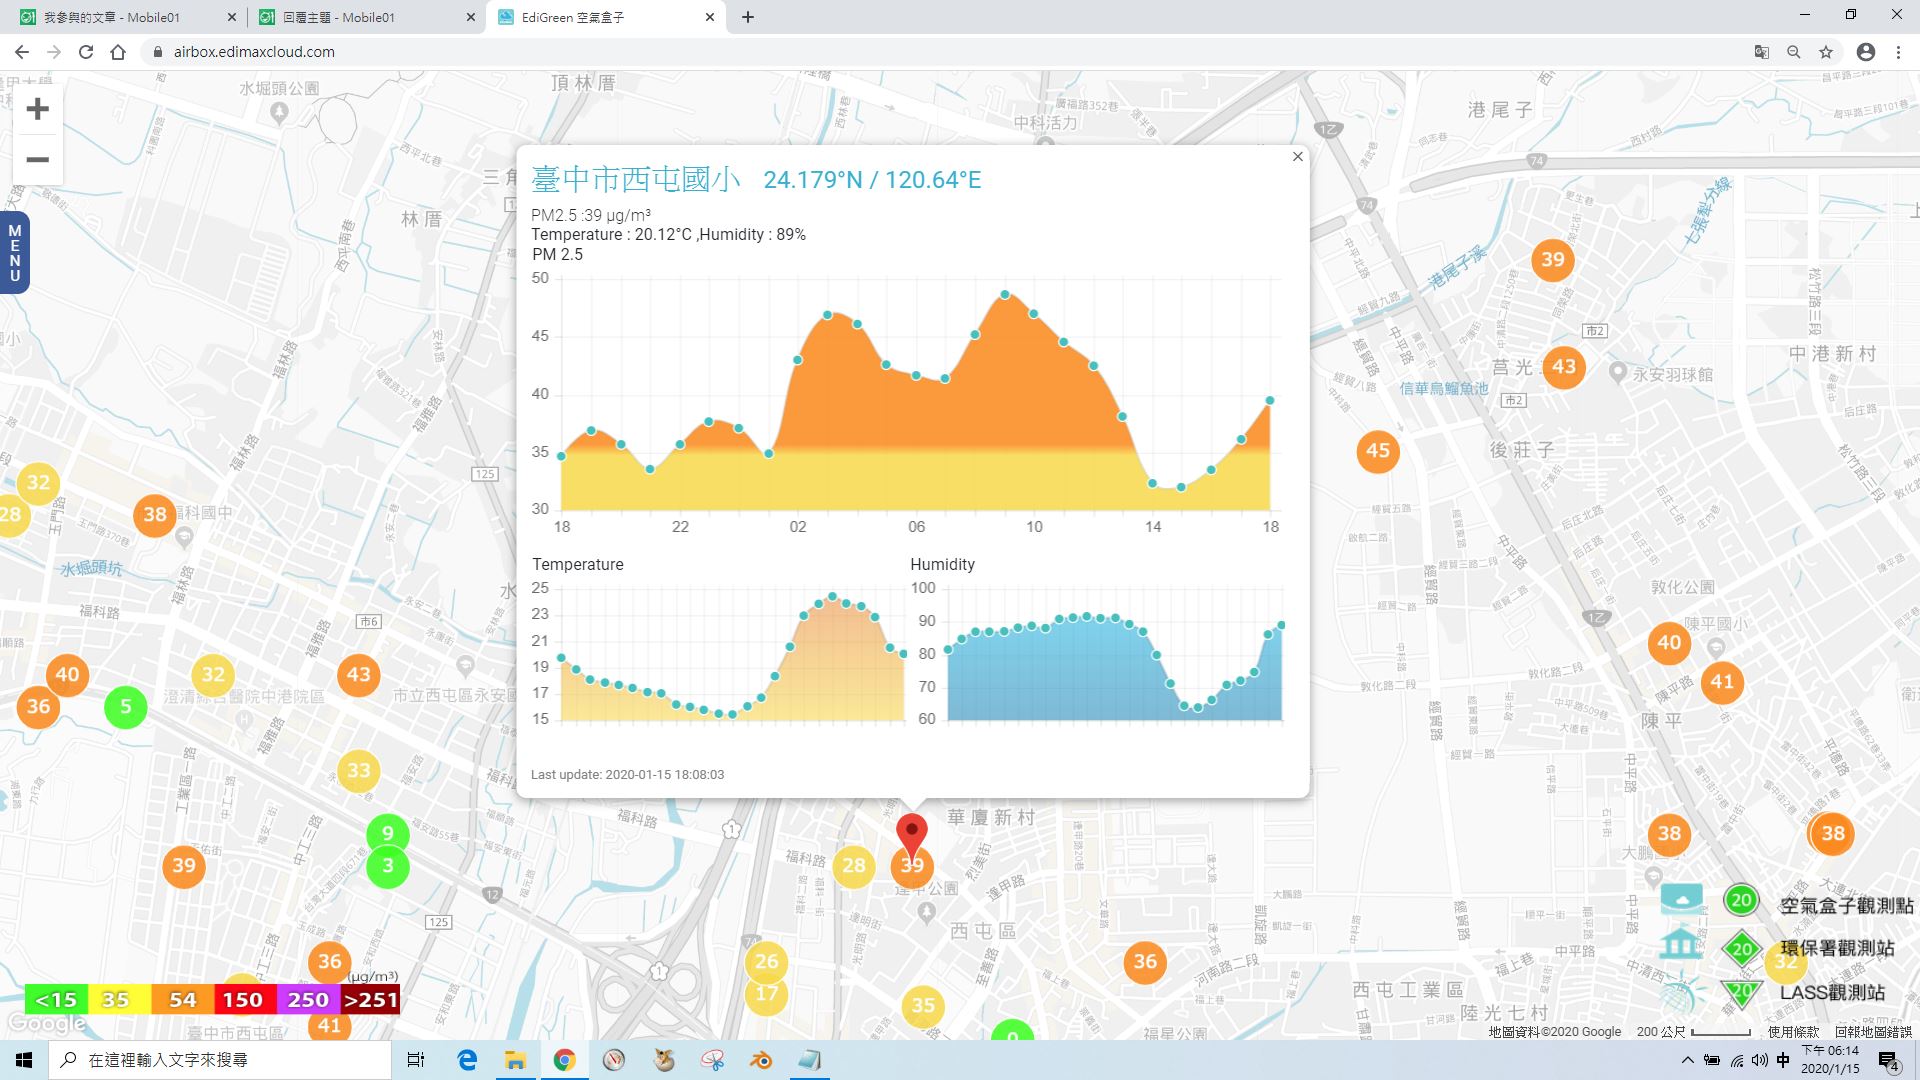Screen dimensions: 1920x1080
Task: Show hidden system tray icons
Action: point(1688,1060)
